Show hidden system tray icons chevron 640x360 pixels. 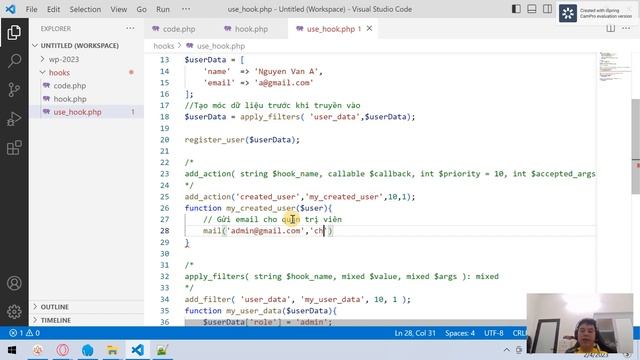pyautogui.click(x=507, y=350)
